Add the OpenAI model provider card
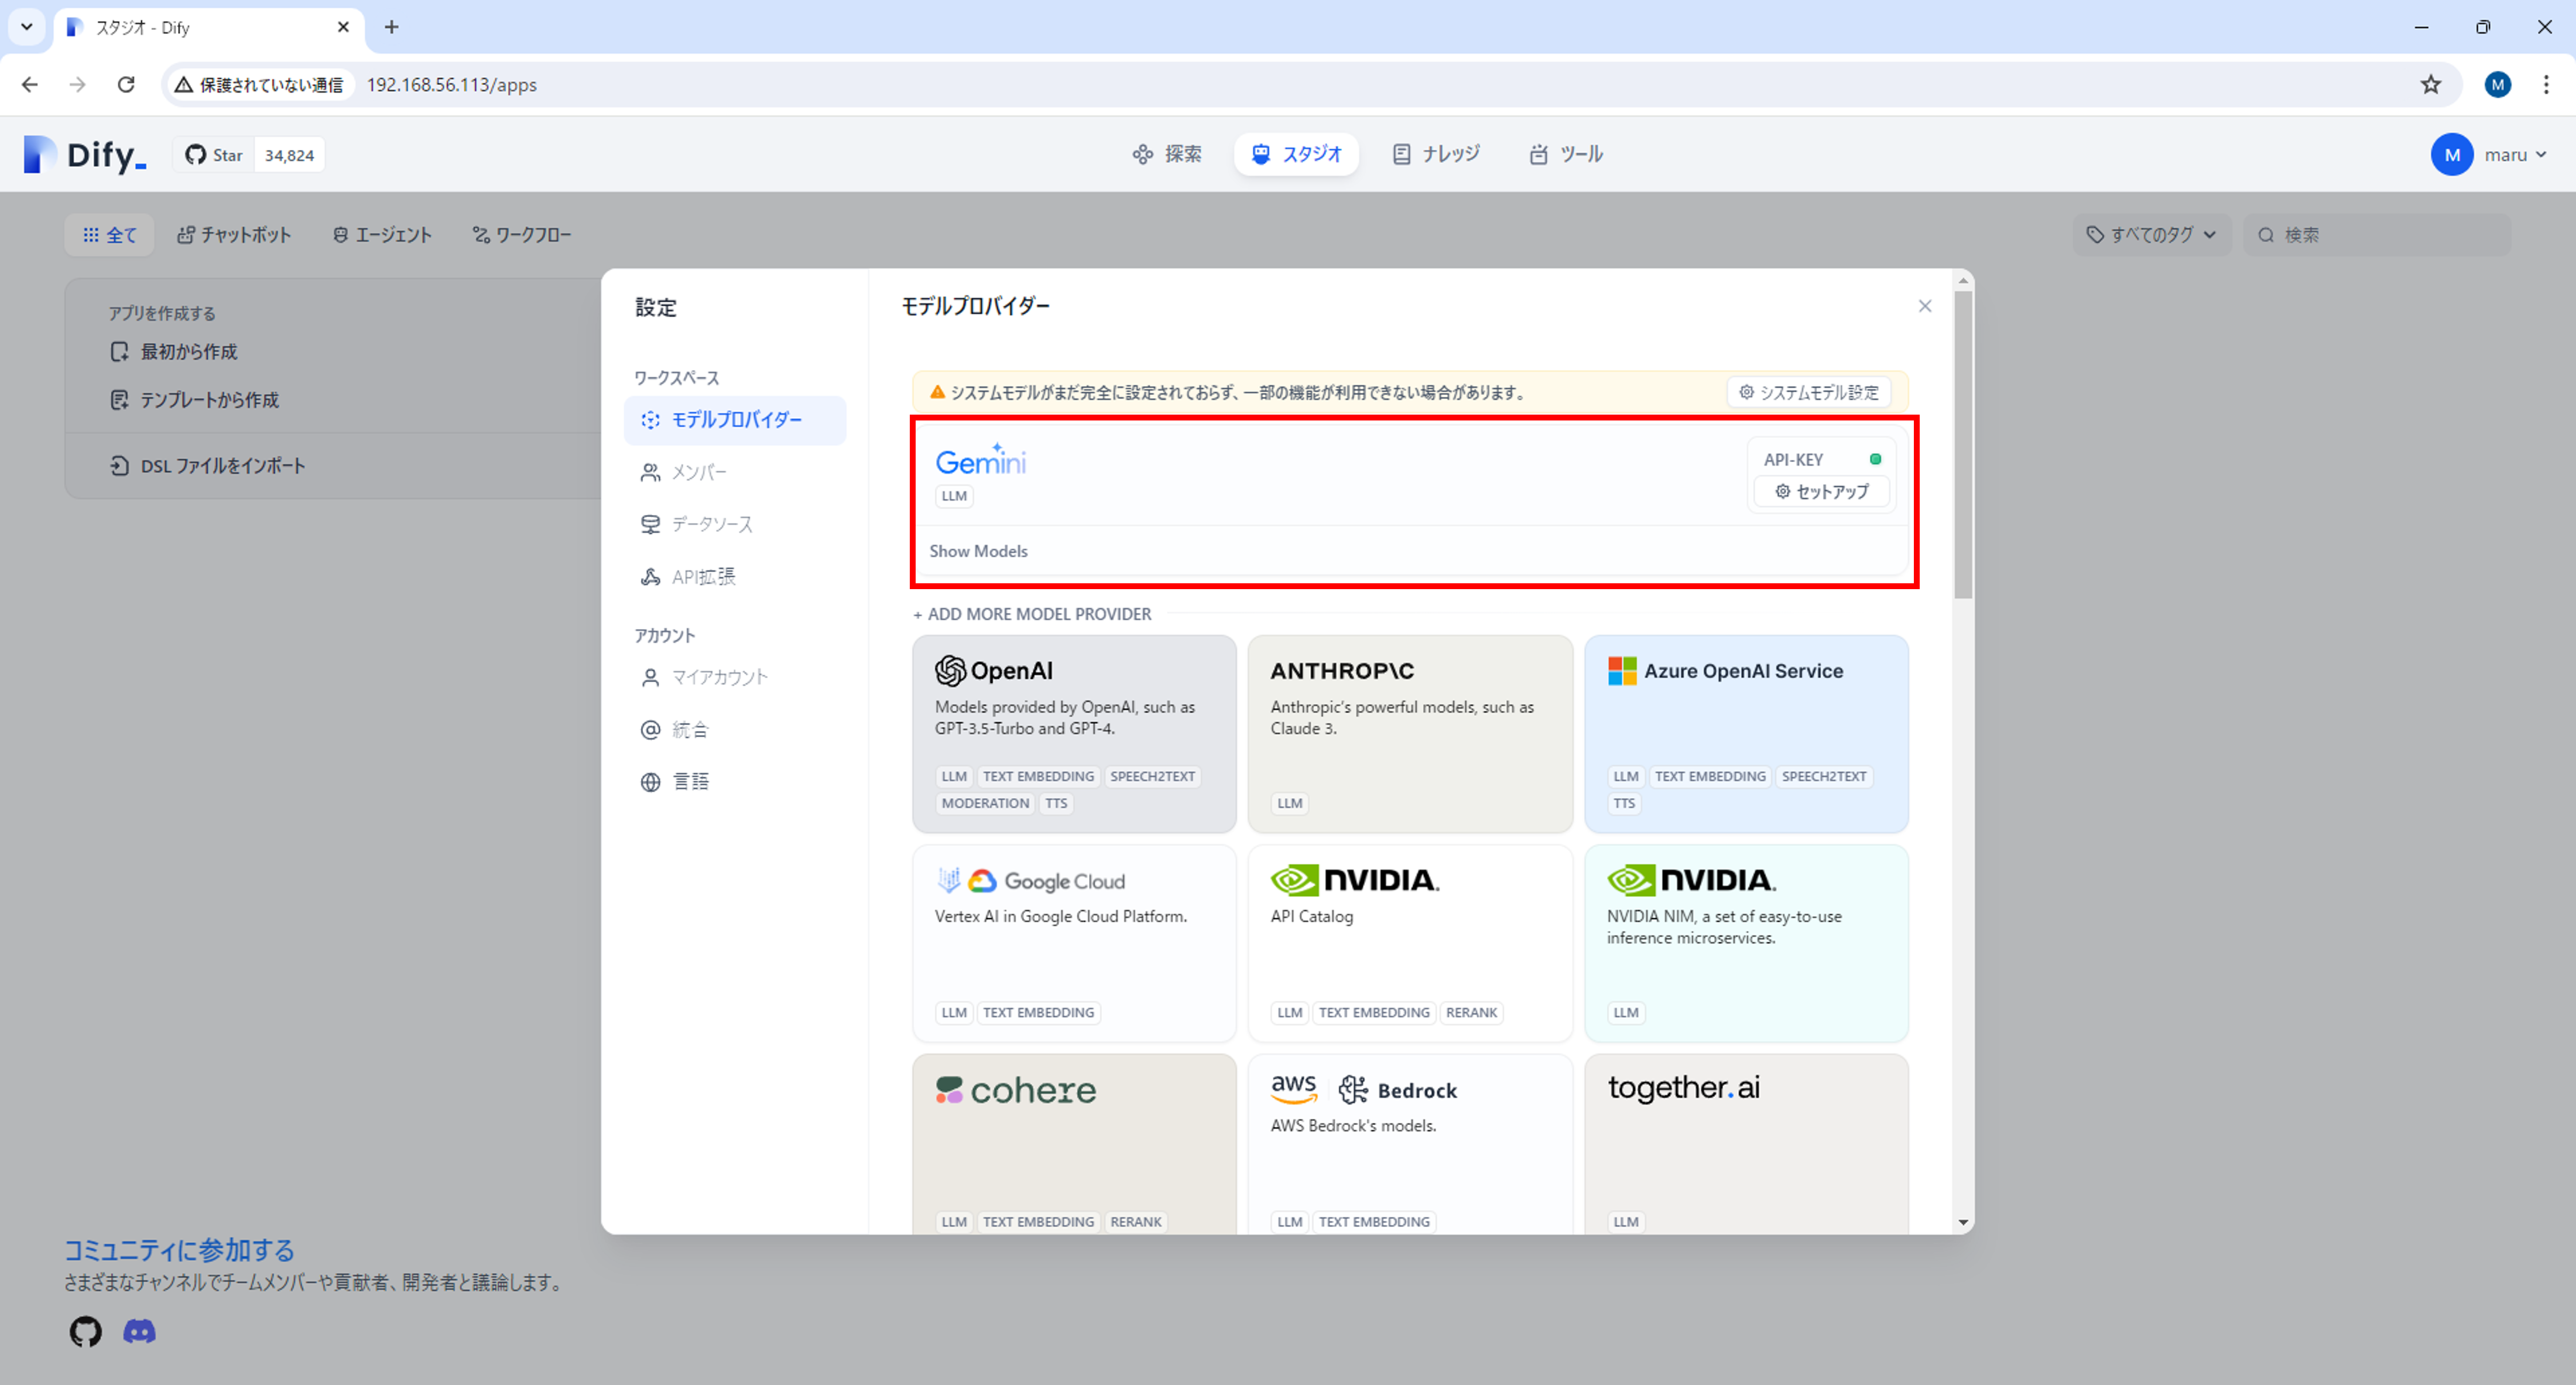The image size is (2576, 1385). coord(1073,733)
